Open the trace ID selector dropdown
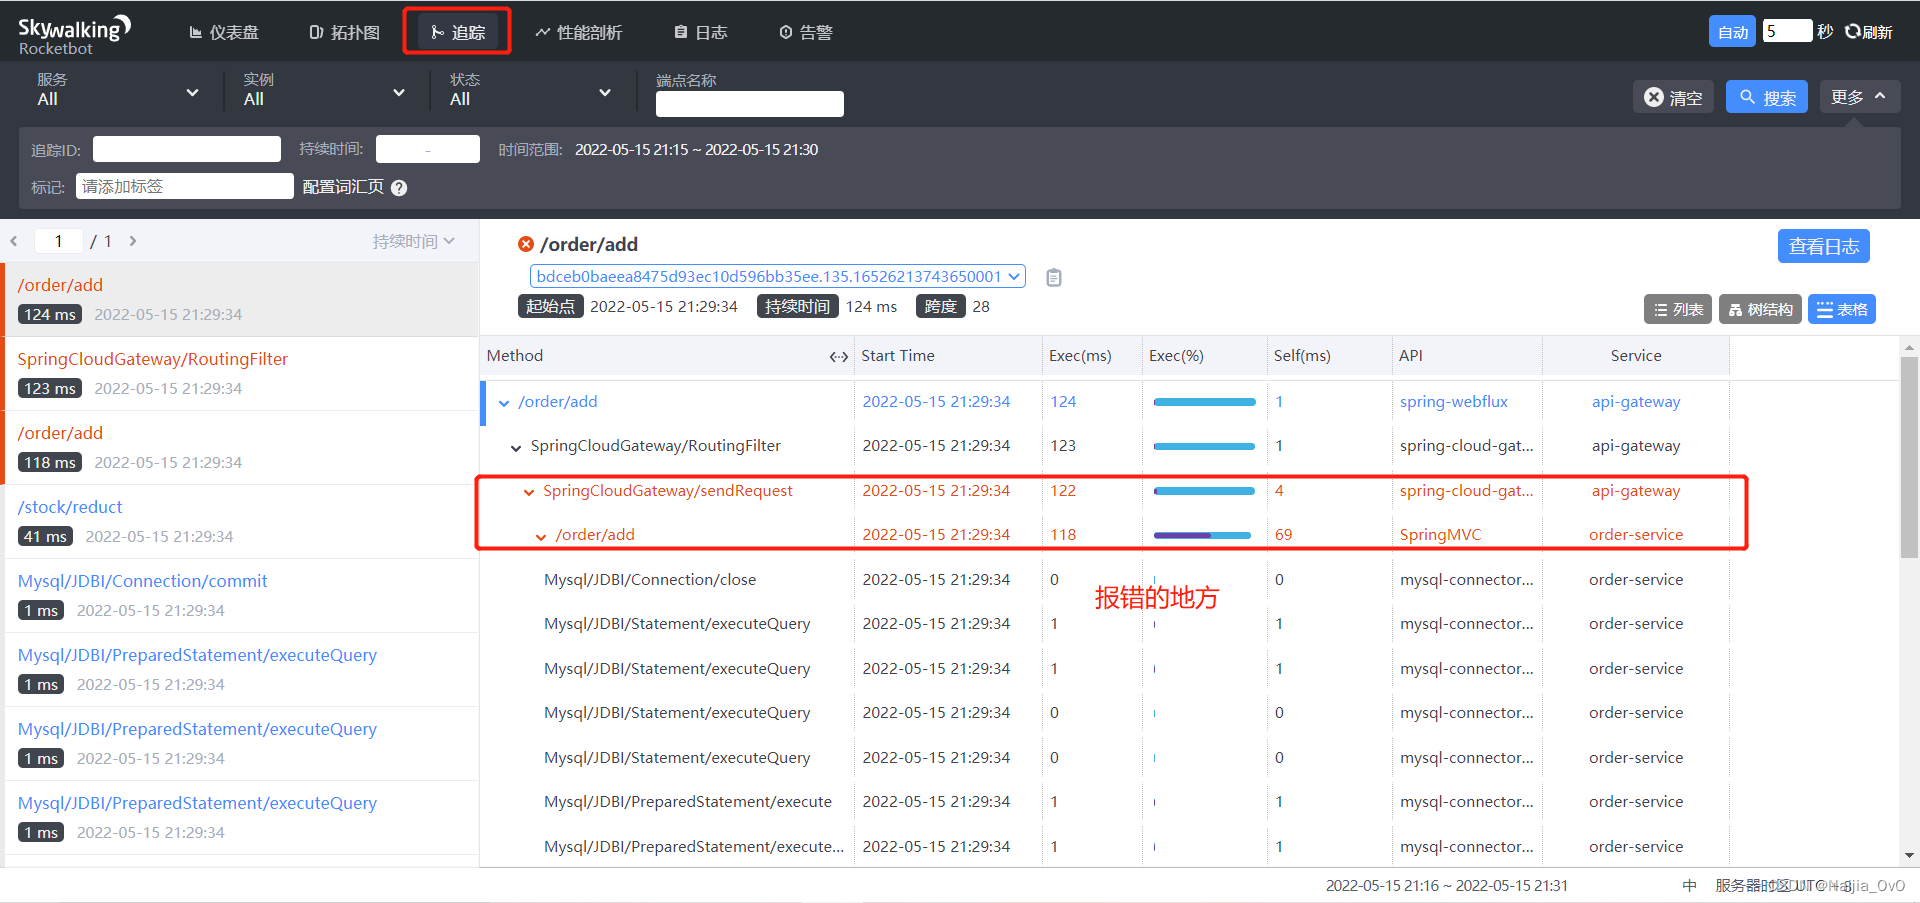This screenshot has height=903, width=1920. click(x=777, y=276)
